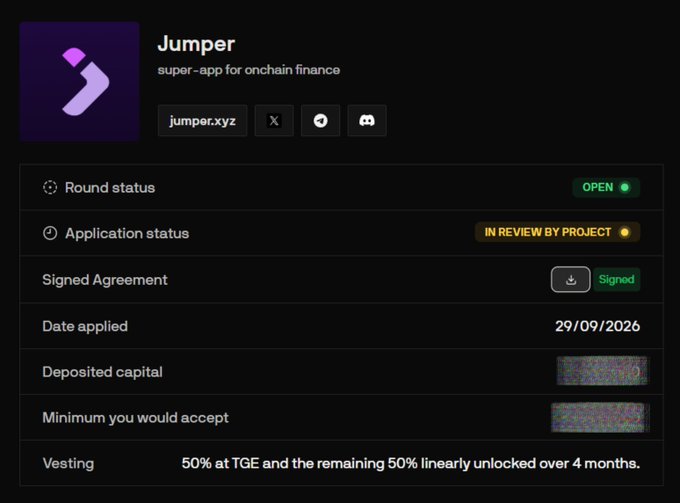
Task: Open the Discord server icon
Action: click(367, 121)
